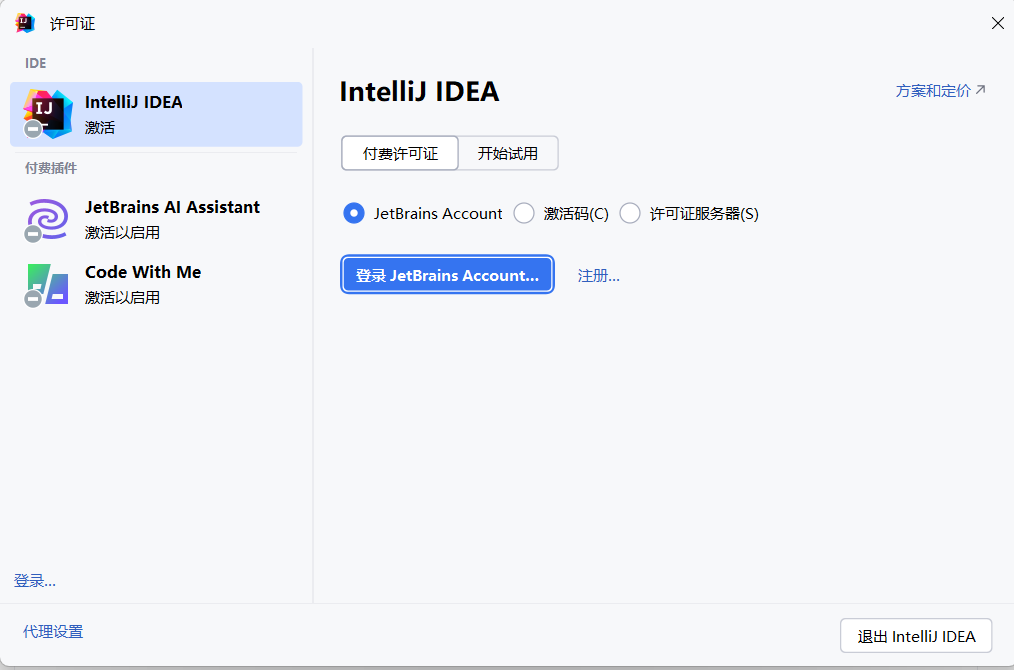Click 登录 JetBrains Account... button
Viewport: 1014px width, 670px height.
click(x=448, y=275)
